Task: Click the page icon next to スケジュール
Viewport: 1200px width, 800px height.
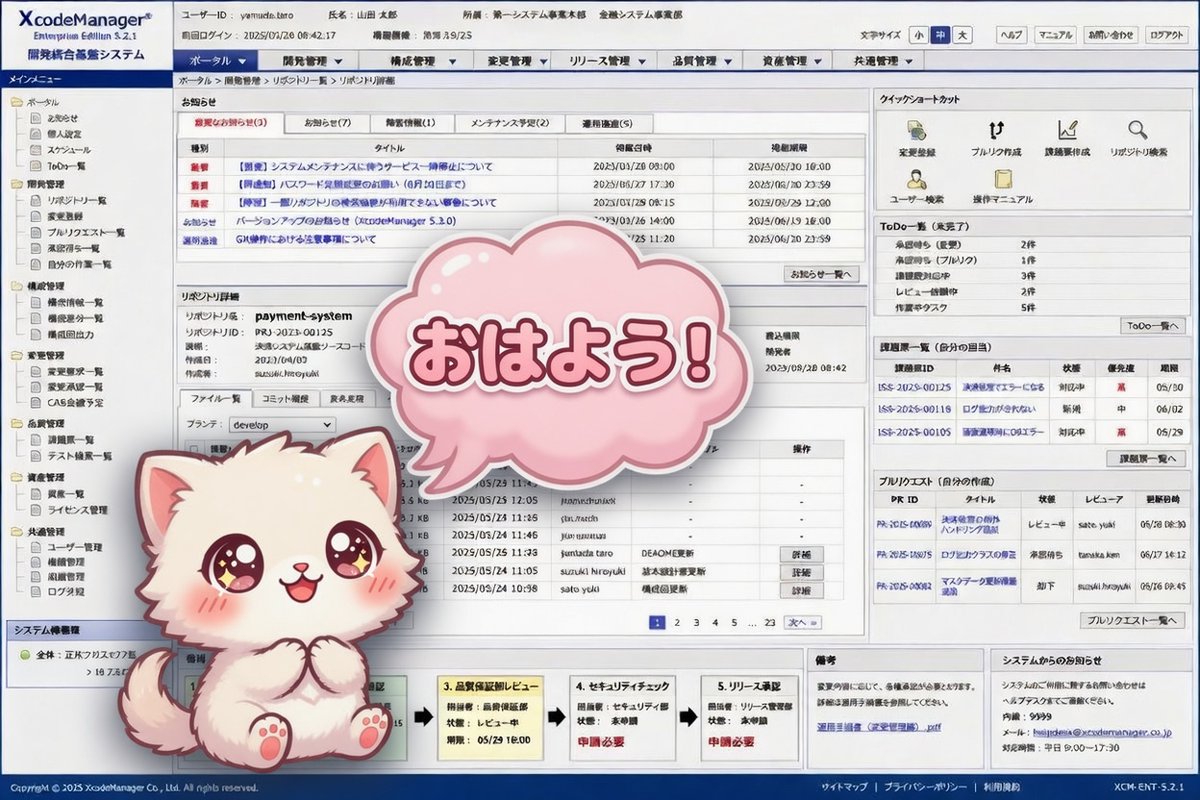Action: [x=36, y=149]
